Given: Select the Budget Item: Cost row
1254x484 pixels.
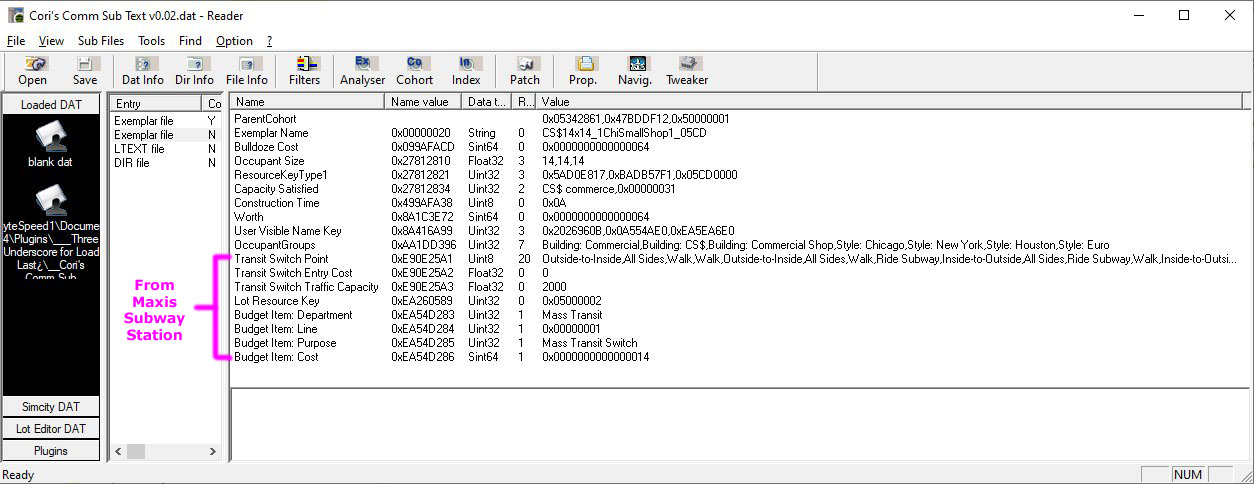Looking at the screenshot, I should tap(740, 356).
